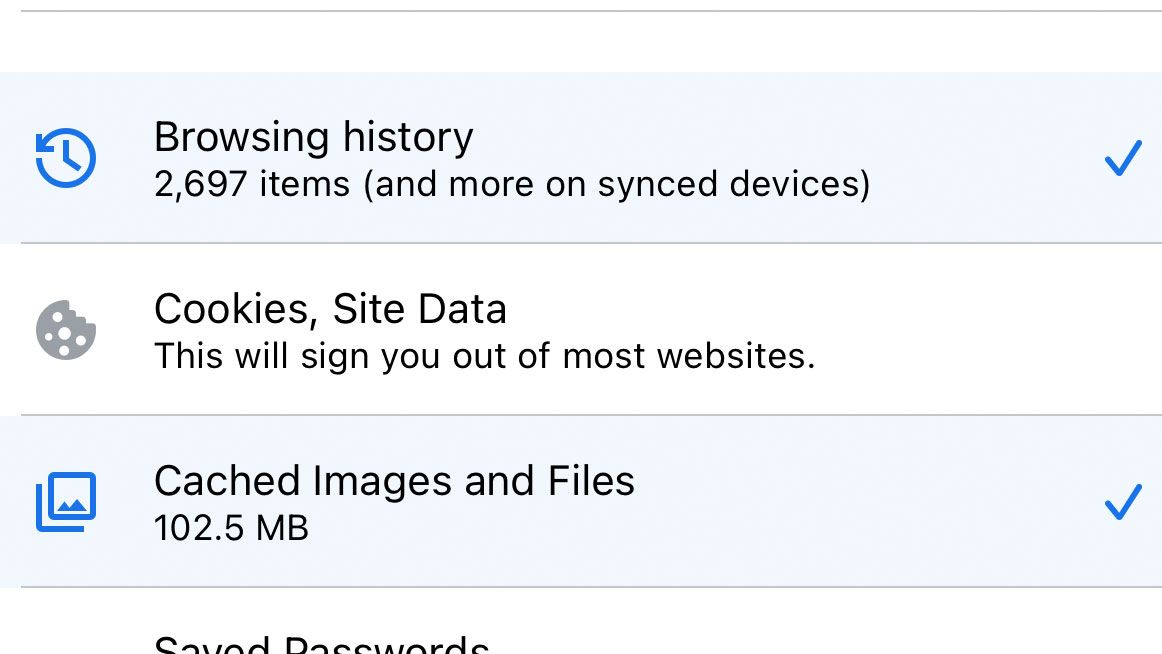Click the 102.5 MB cache size text
The image size is (1162, 654).
click(231, 528)
